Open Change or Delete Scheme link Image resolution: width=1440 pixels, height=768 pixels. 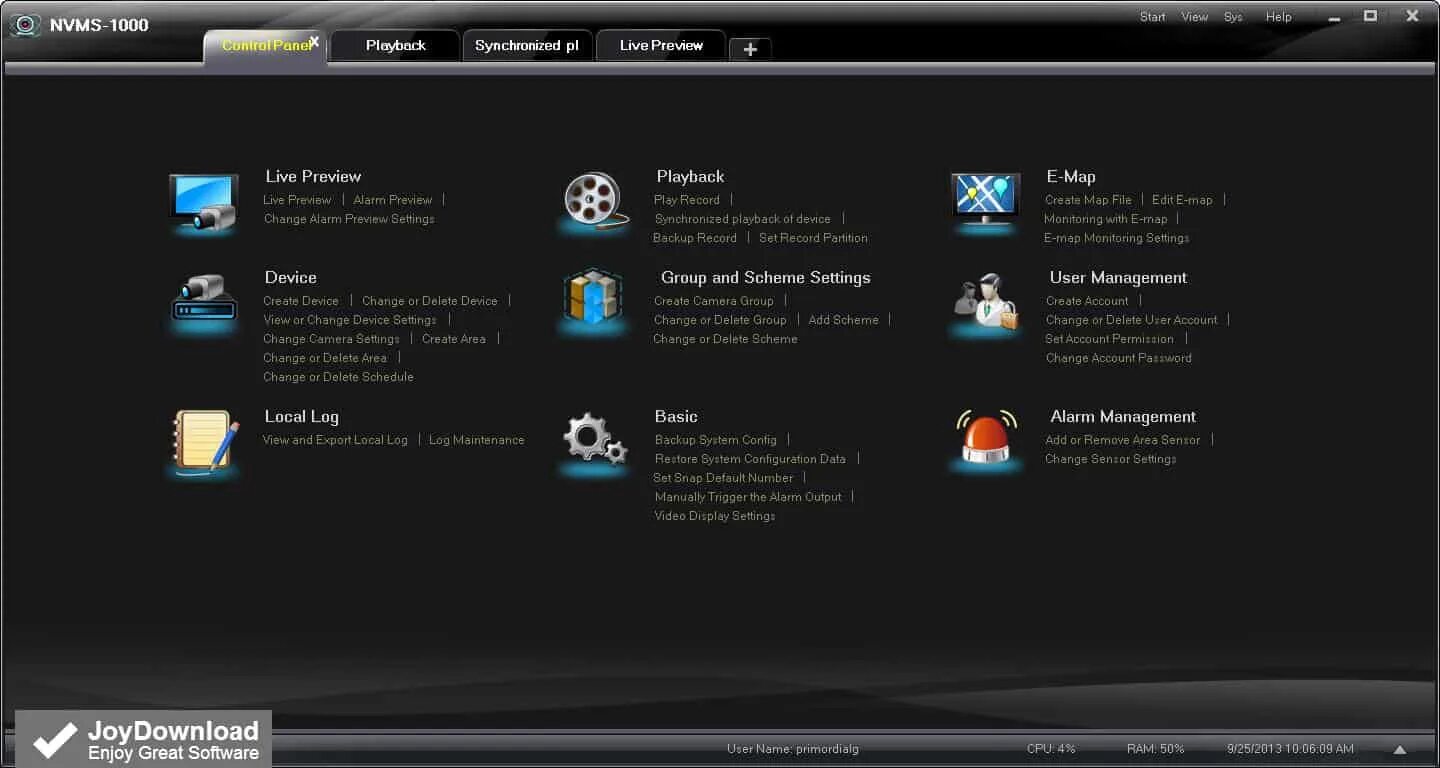pyautogui.click(x=726, y=339)
